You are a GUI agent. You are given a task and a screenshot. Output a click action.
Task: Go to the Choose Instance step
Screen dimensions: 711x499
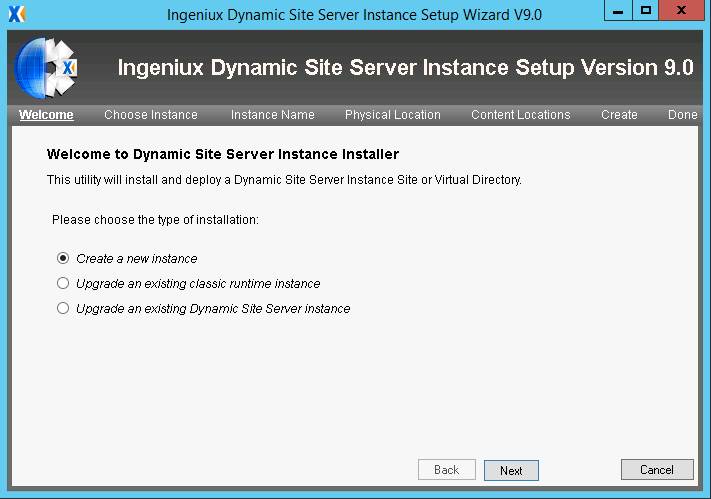click(x=151, y=115)
